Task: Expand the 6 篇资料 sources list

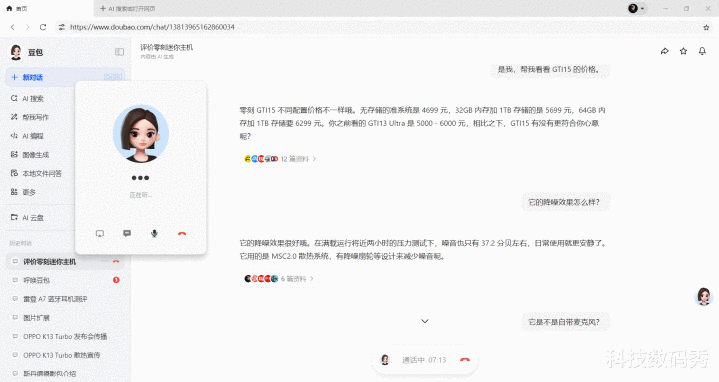Action: pyautogui.click(x=279, y=278)
